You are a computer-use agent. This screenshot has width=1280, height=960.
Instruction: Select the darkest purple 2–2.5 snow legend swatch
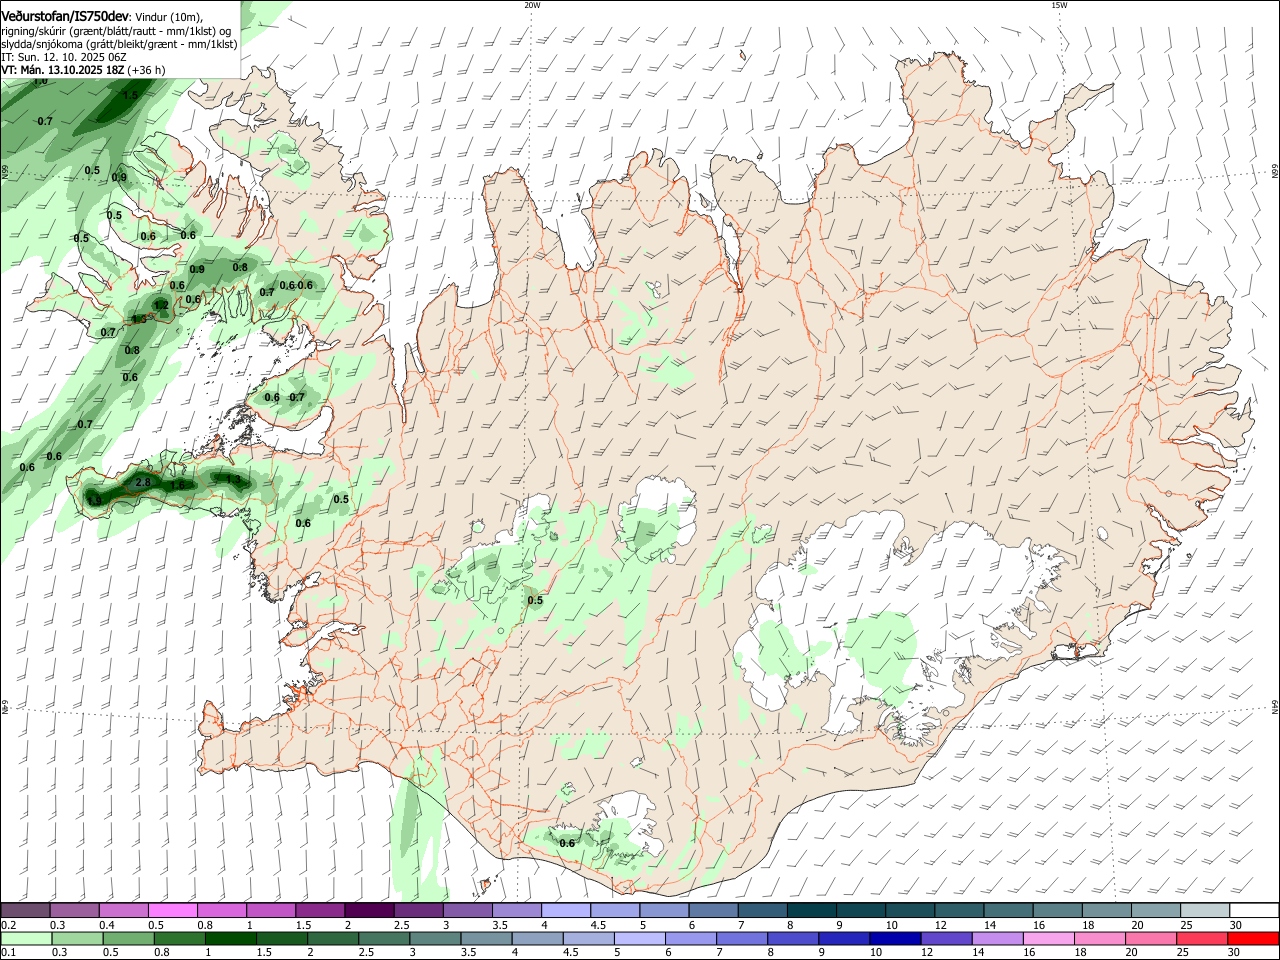point(369,910)
